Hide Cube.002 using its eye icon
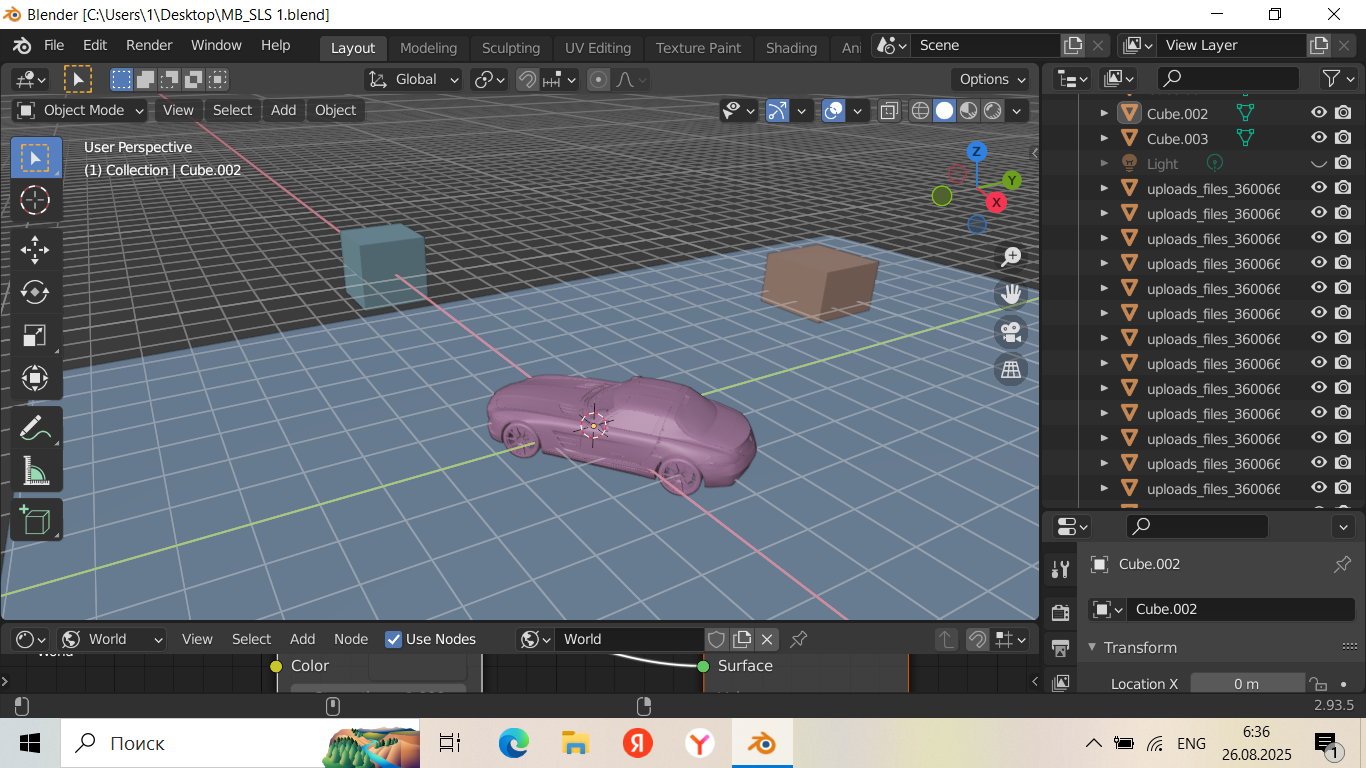This screenshot has width=1366, height=768. point(1319,113)
